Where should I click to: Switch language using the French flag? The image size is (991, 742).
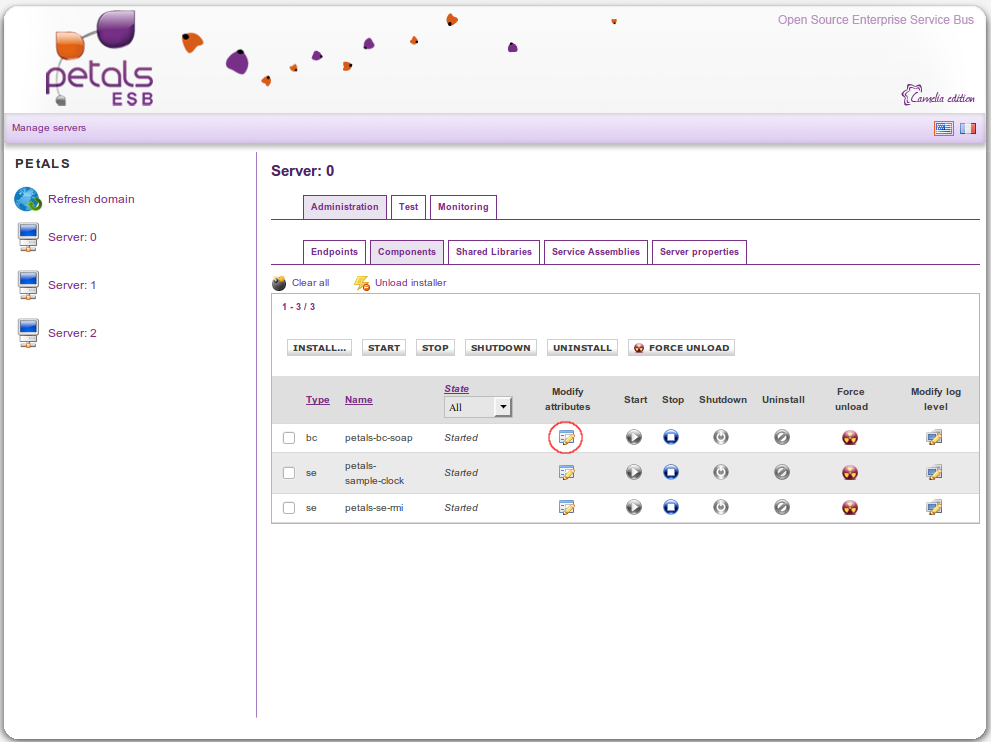968,128
